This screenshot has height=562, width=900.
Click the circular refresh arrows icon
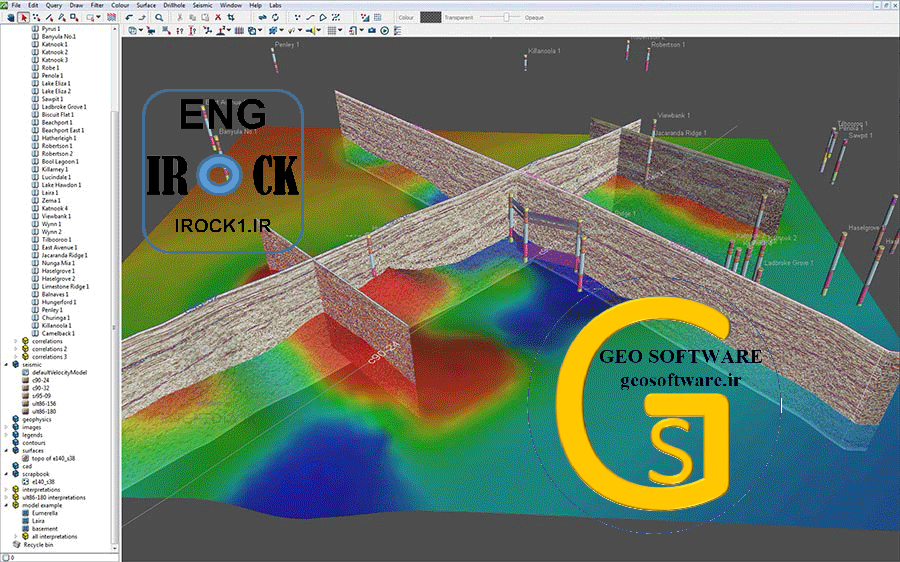point(275,17)
